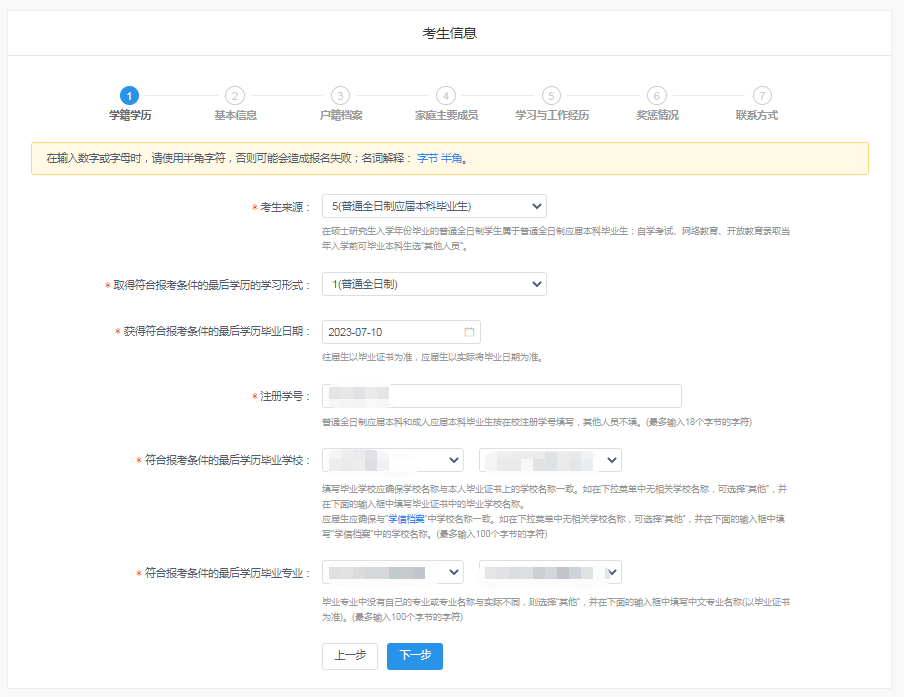Expand first 毕业专业 dropdown
904x697 pixels.
tap(392, 572)
